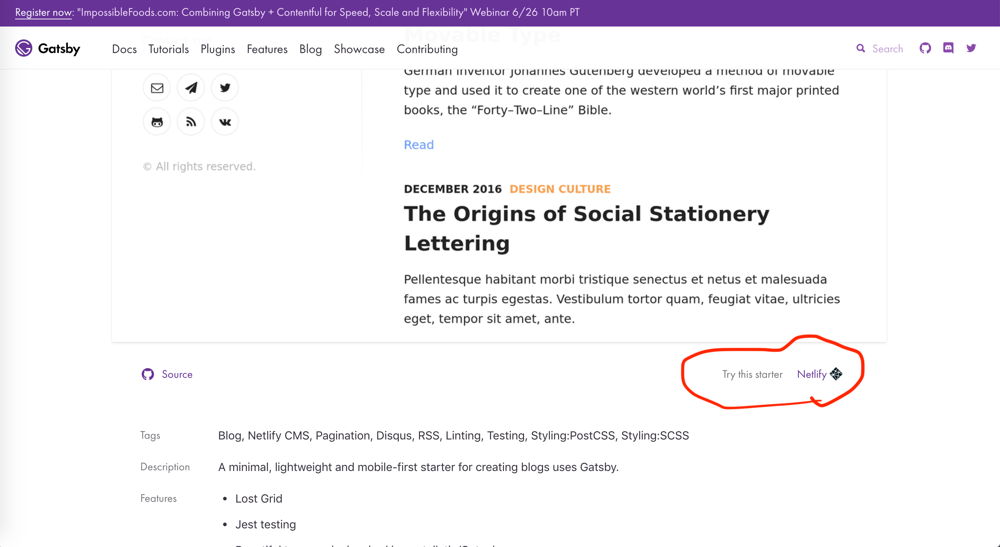Open the Docs menu item

tap(124, 49)
